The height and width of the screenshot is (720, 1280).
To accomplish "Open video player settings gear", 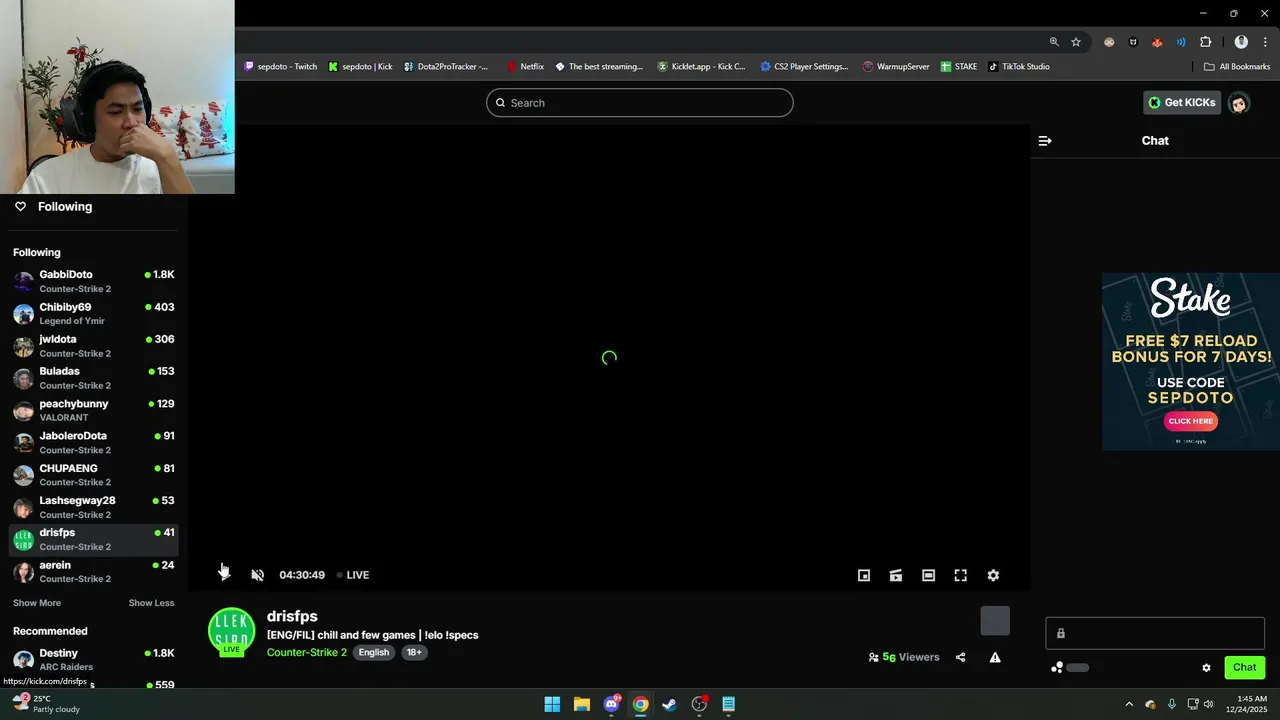I will tap(993, 575).
